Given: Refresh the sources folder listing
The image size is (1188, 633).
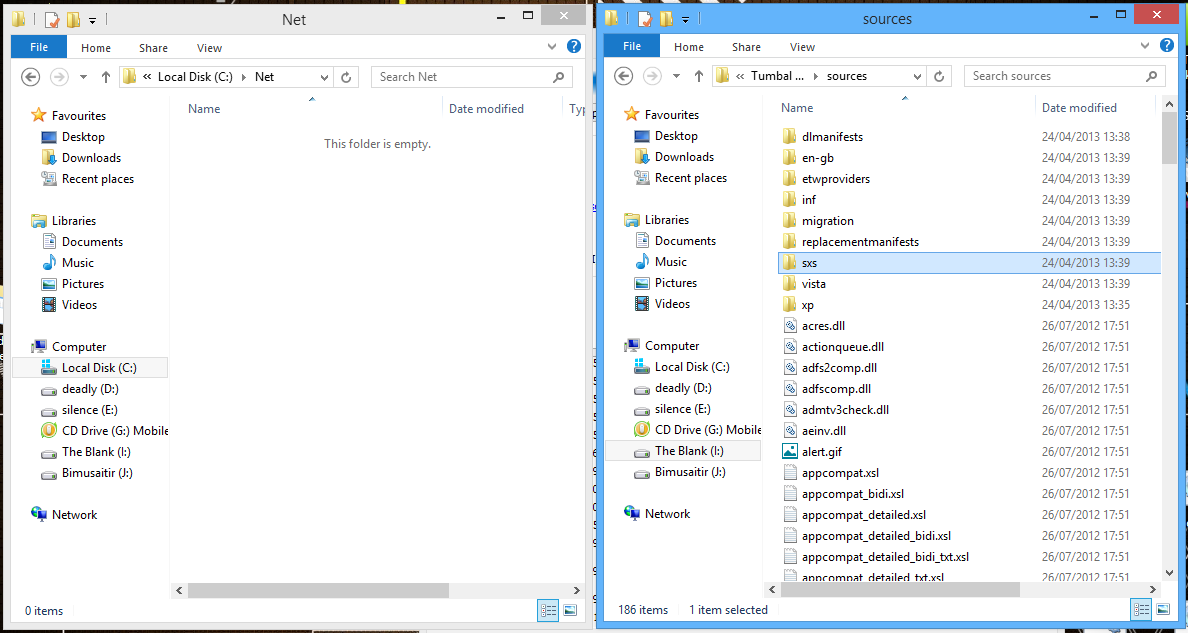Looking at the screenshot, I should 938,75.
